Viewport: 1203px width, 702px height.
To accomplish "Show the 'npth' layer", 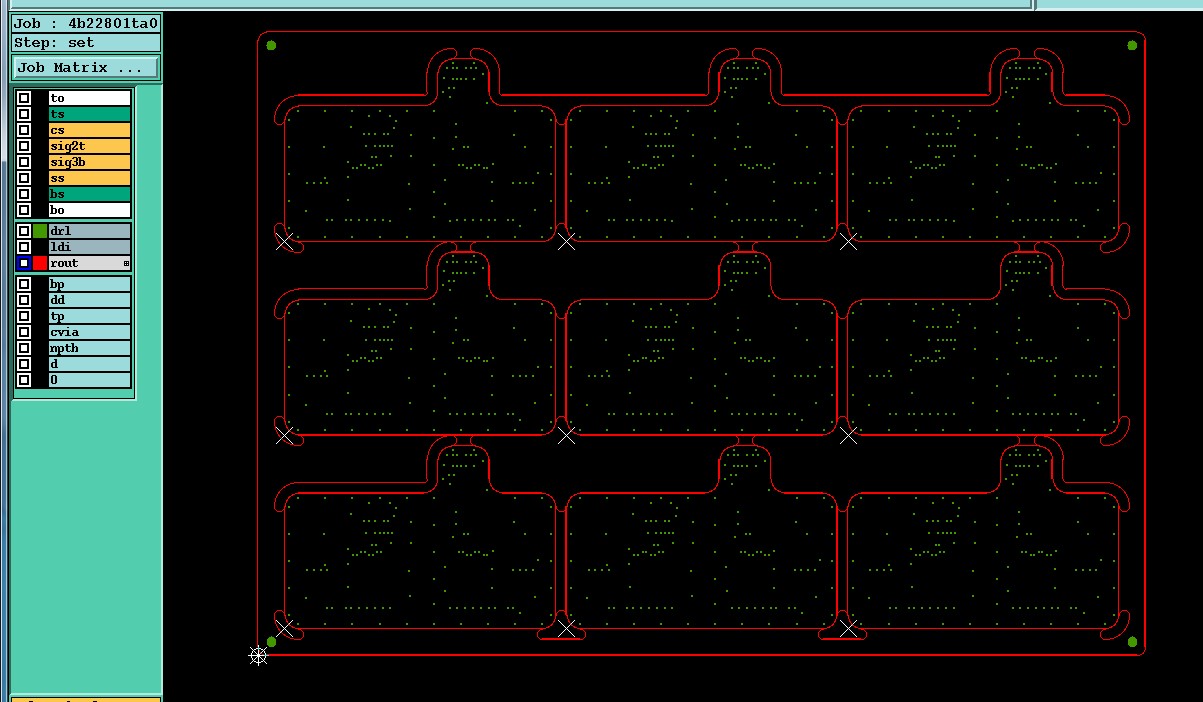I will tap(90, 348).
